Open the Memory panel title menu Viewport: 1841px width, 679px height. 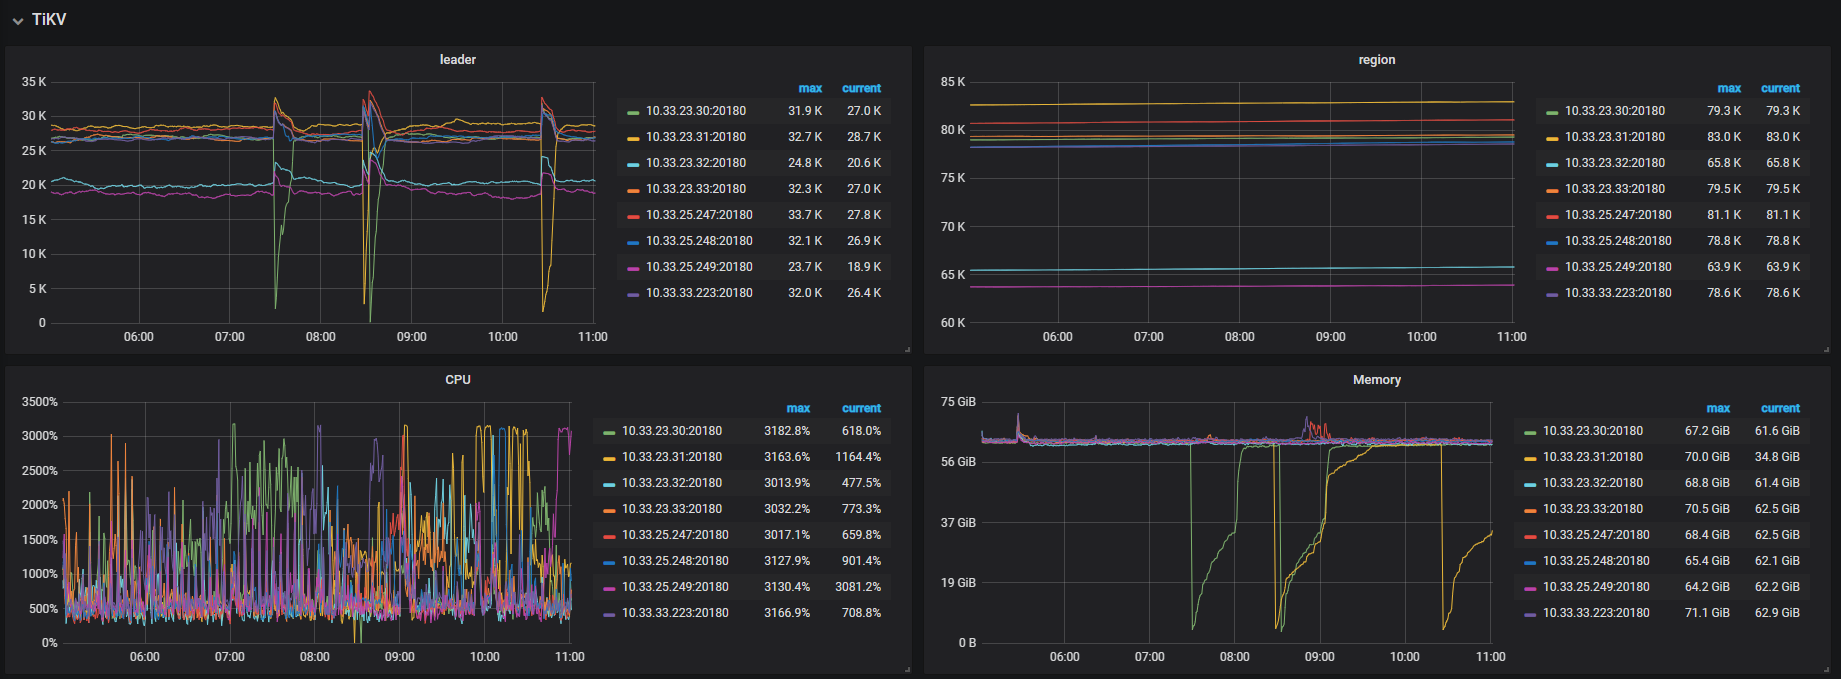(1376, 380)
